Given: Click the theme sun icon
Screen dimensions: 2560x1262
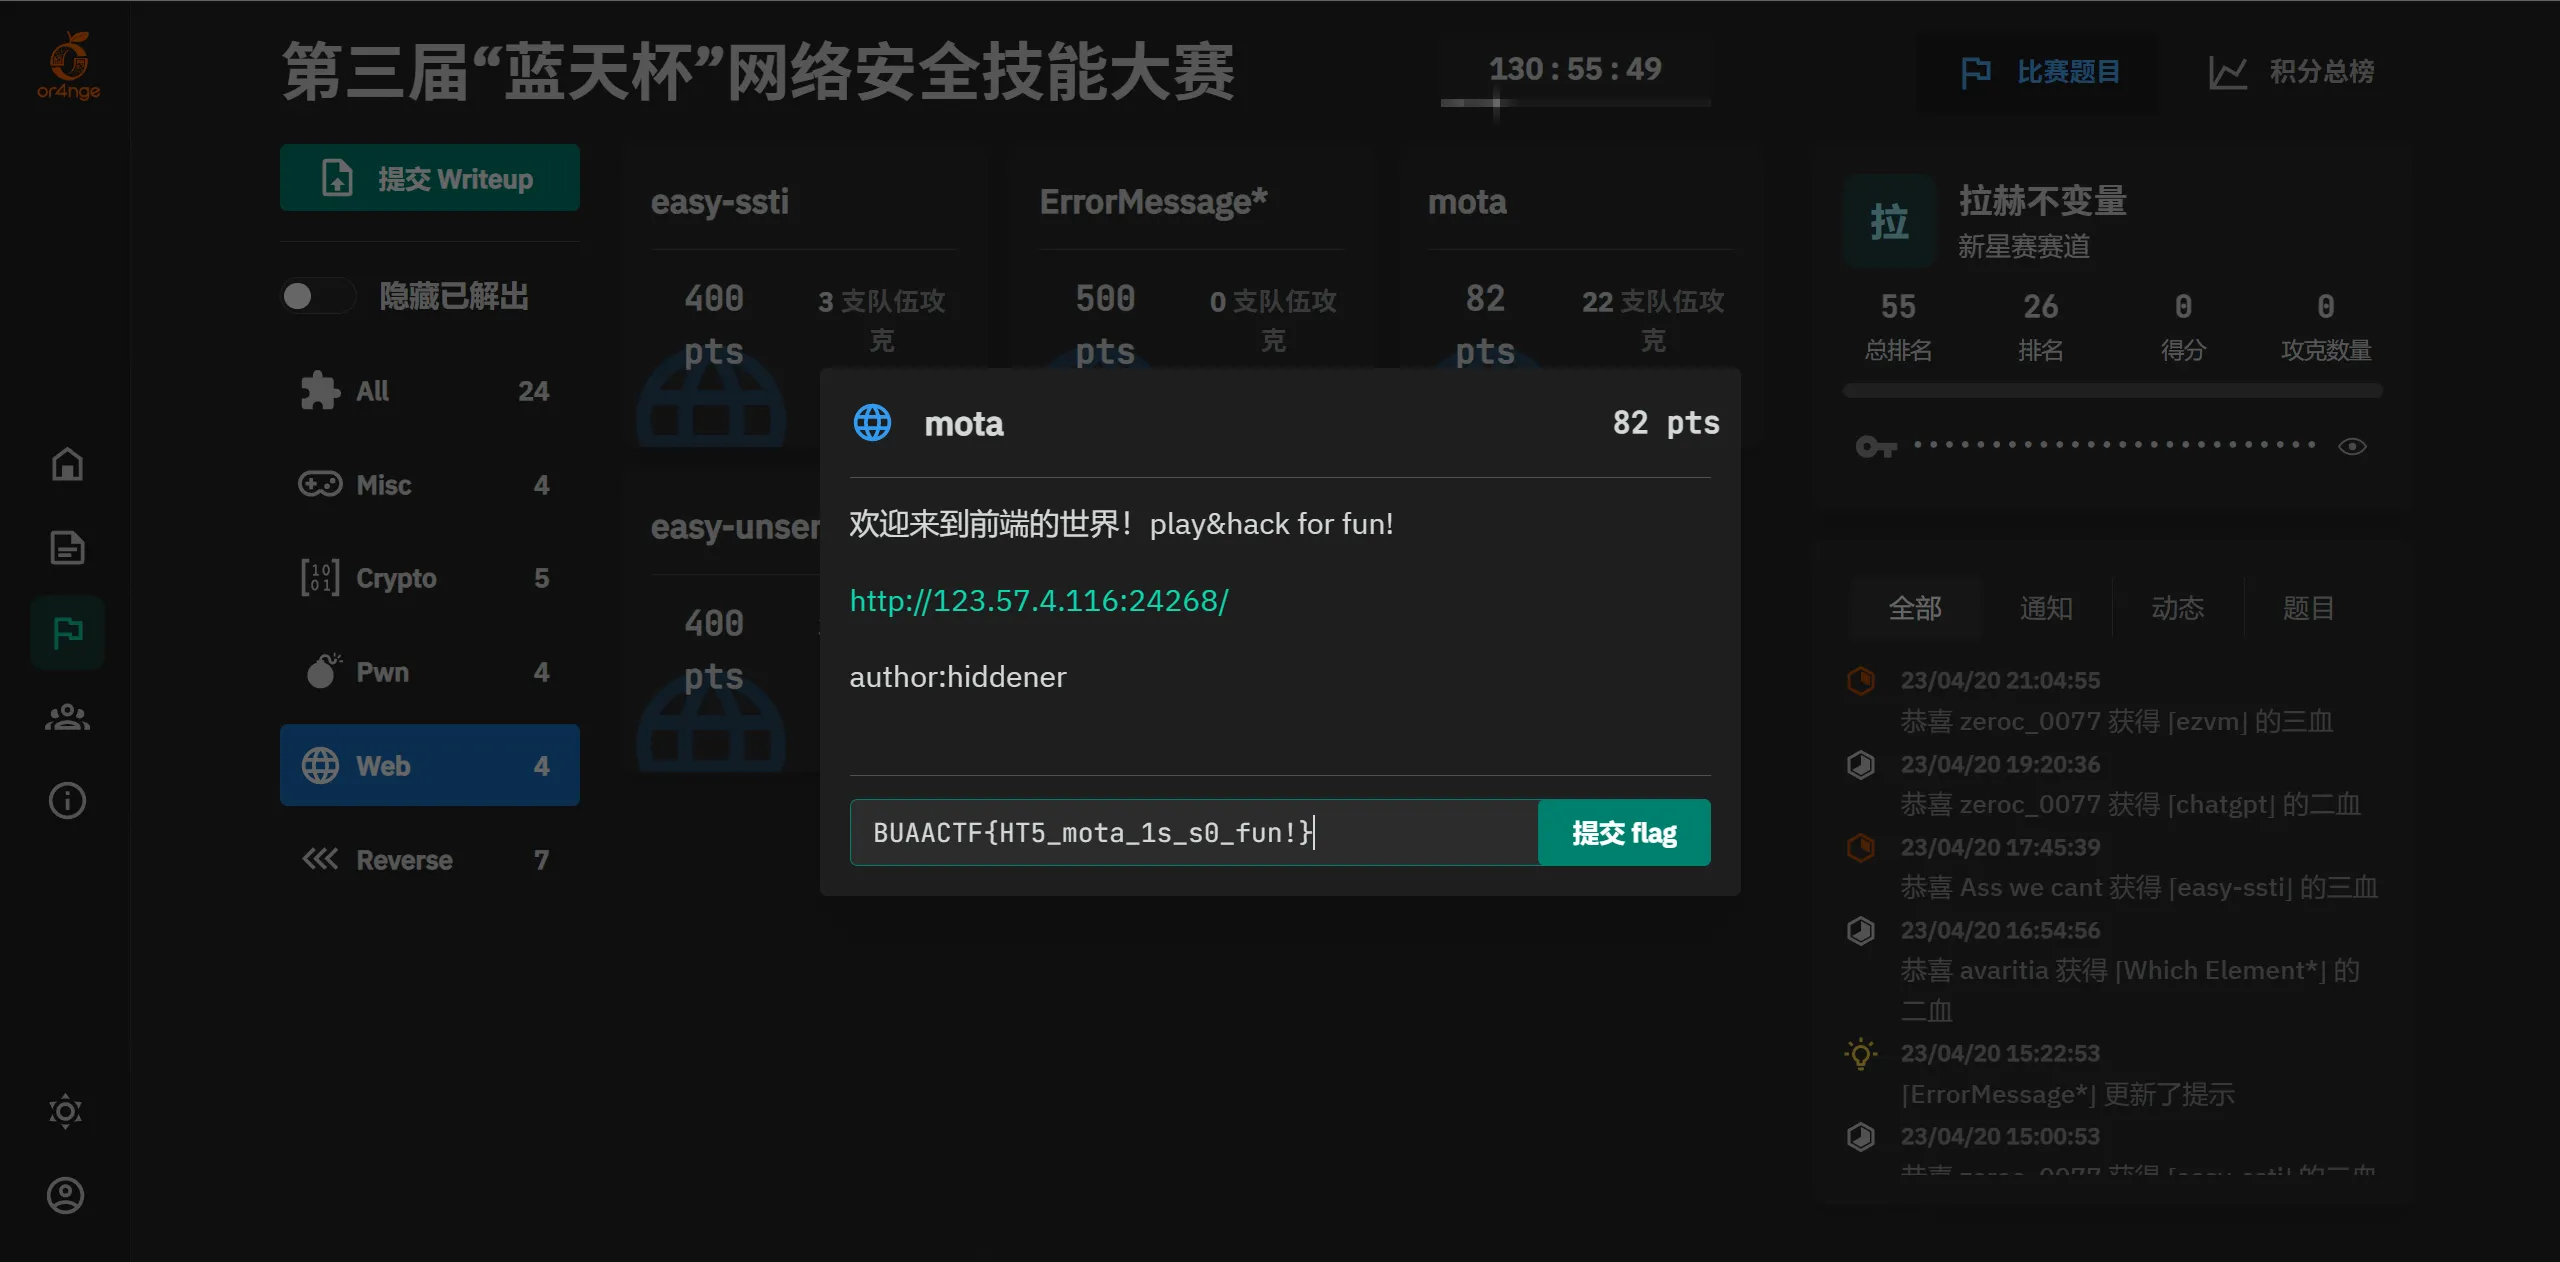Looking at the screenshot, I should point(66,1111).
